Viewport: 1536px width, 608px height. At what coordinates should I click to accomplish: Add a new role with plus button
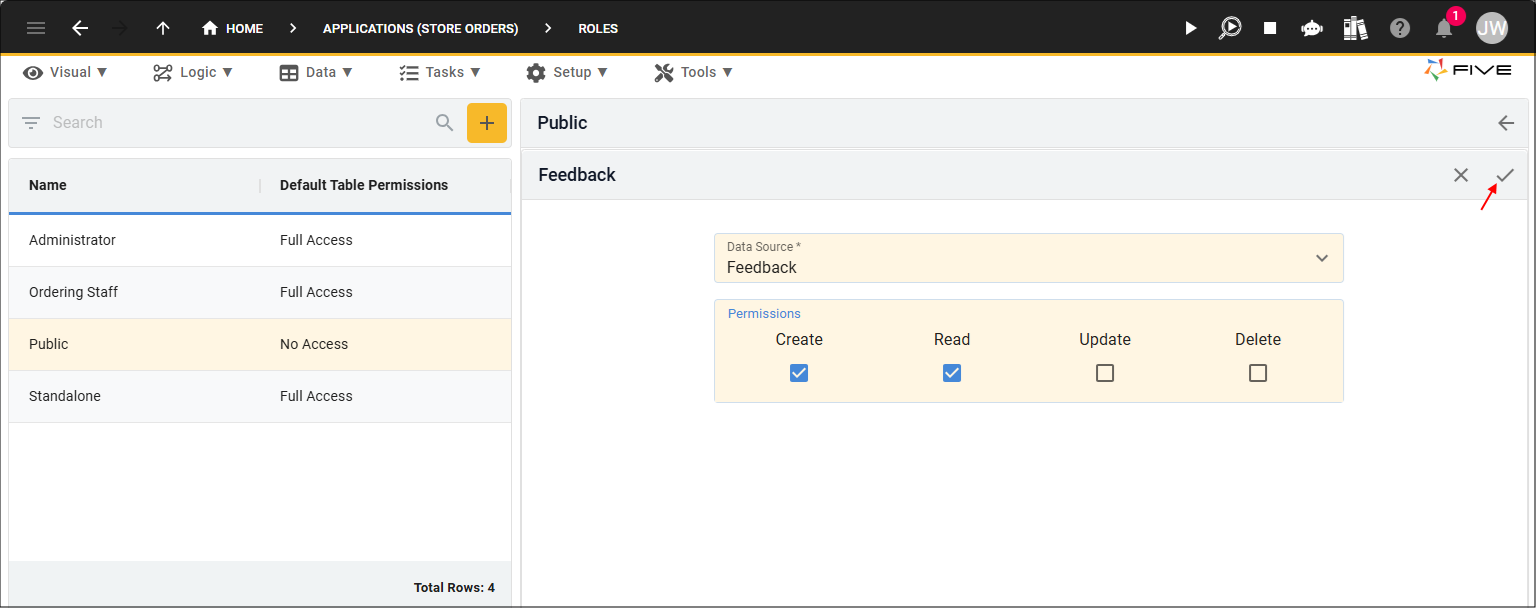[x=487, y=123]
